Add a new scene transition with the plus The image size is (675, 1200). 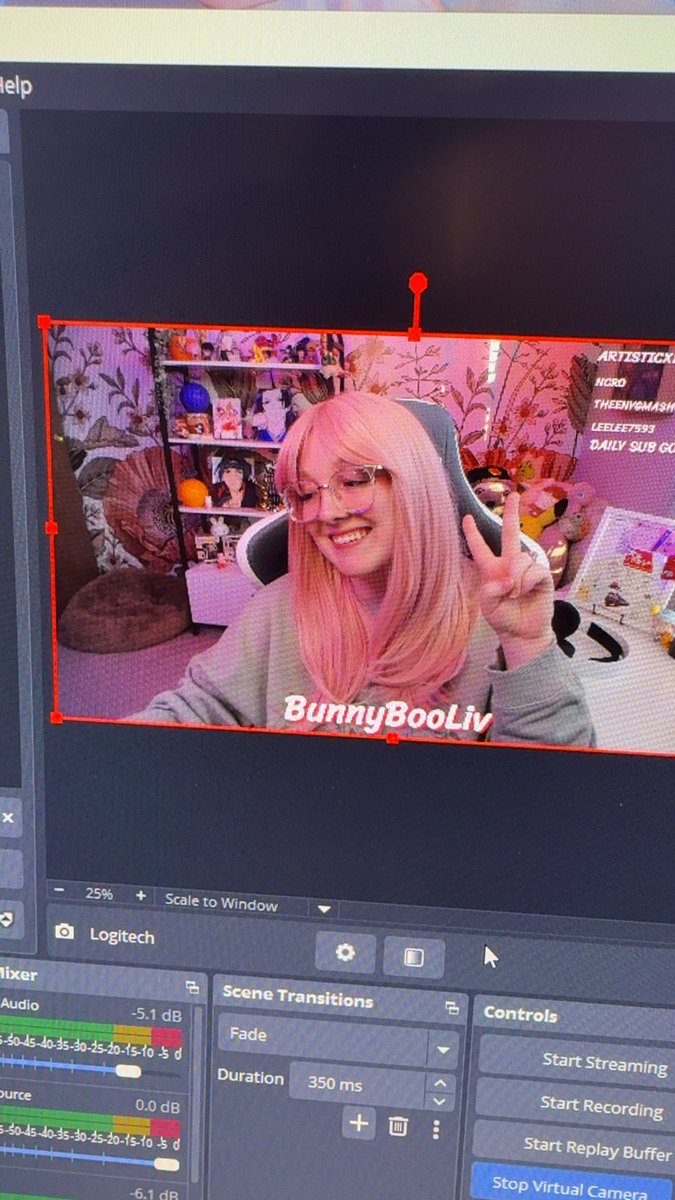tap(358, 1124)
